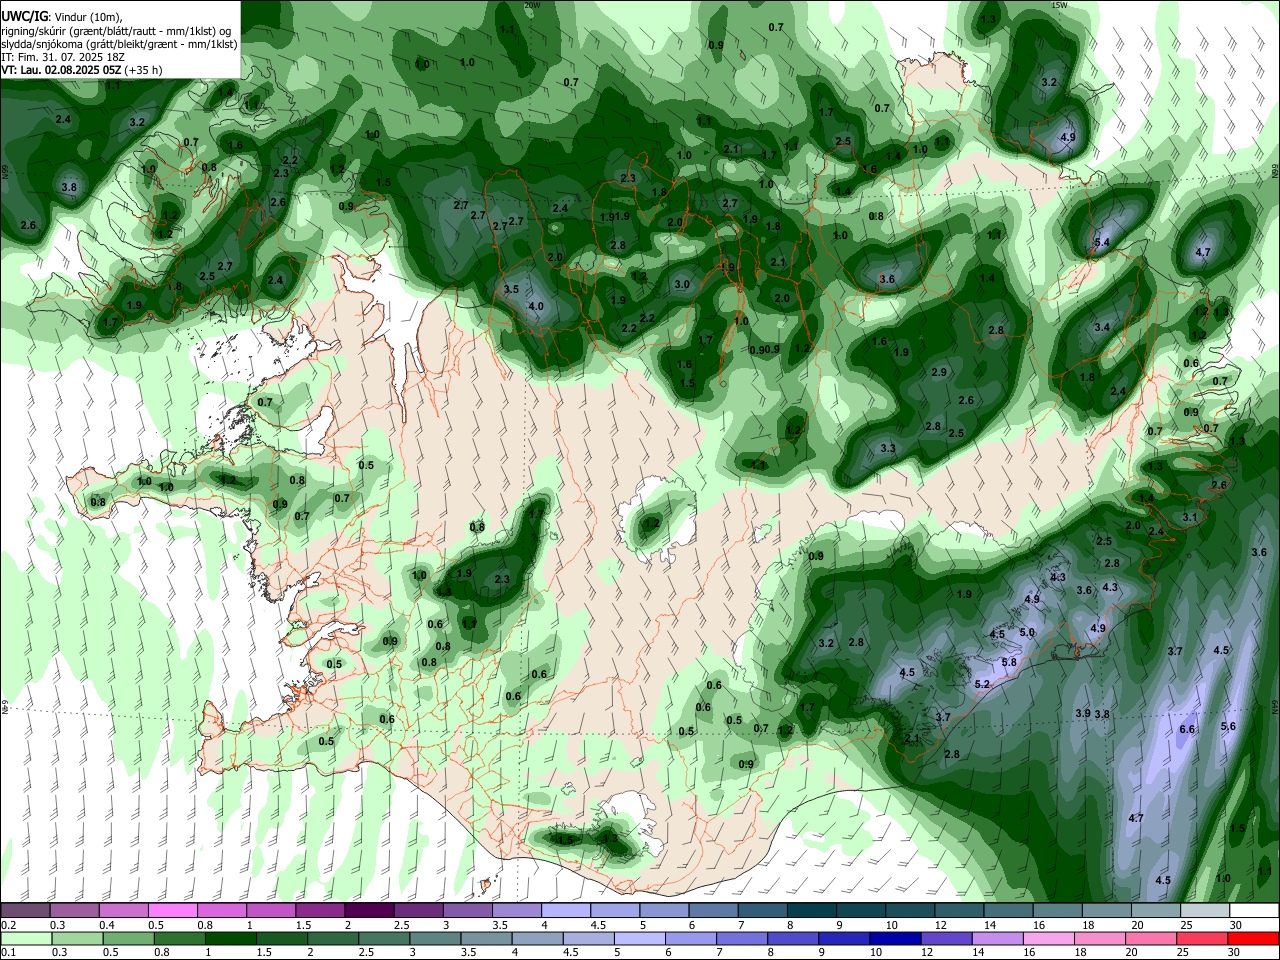
Task: Pick the darkest green swatch labeled 1 in the lower legend
Action: [x=230, y=938]
